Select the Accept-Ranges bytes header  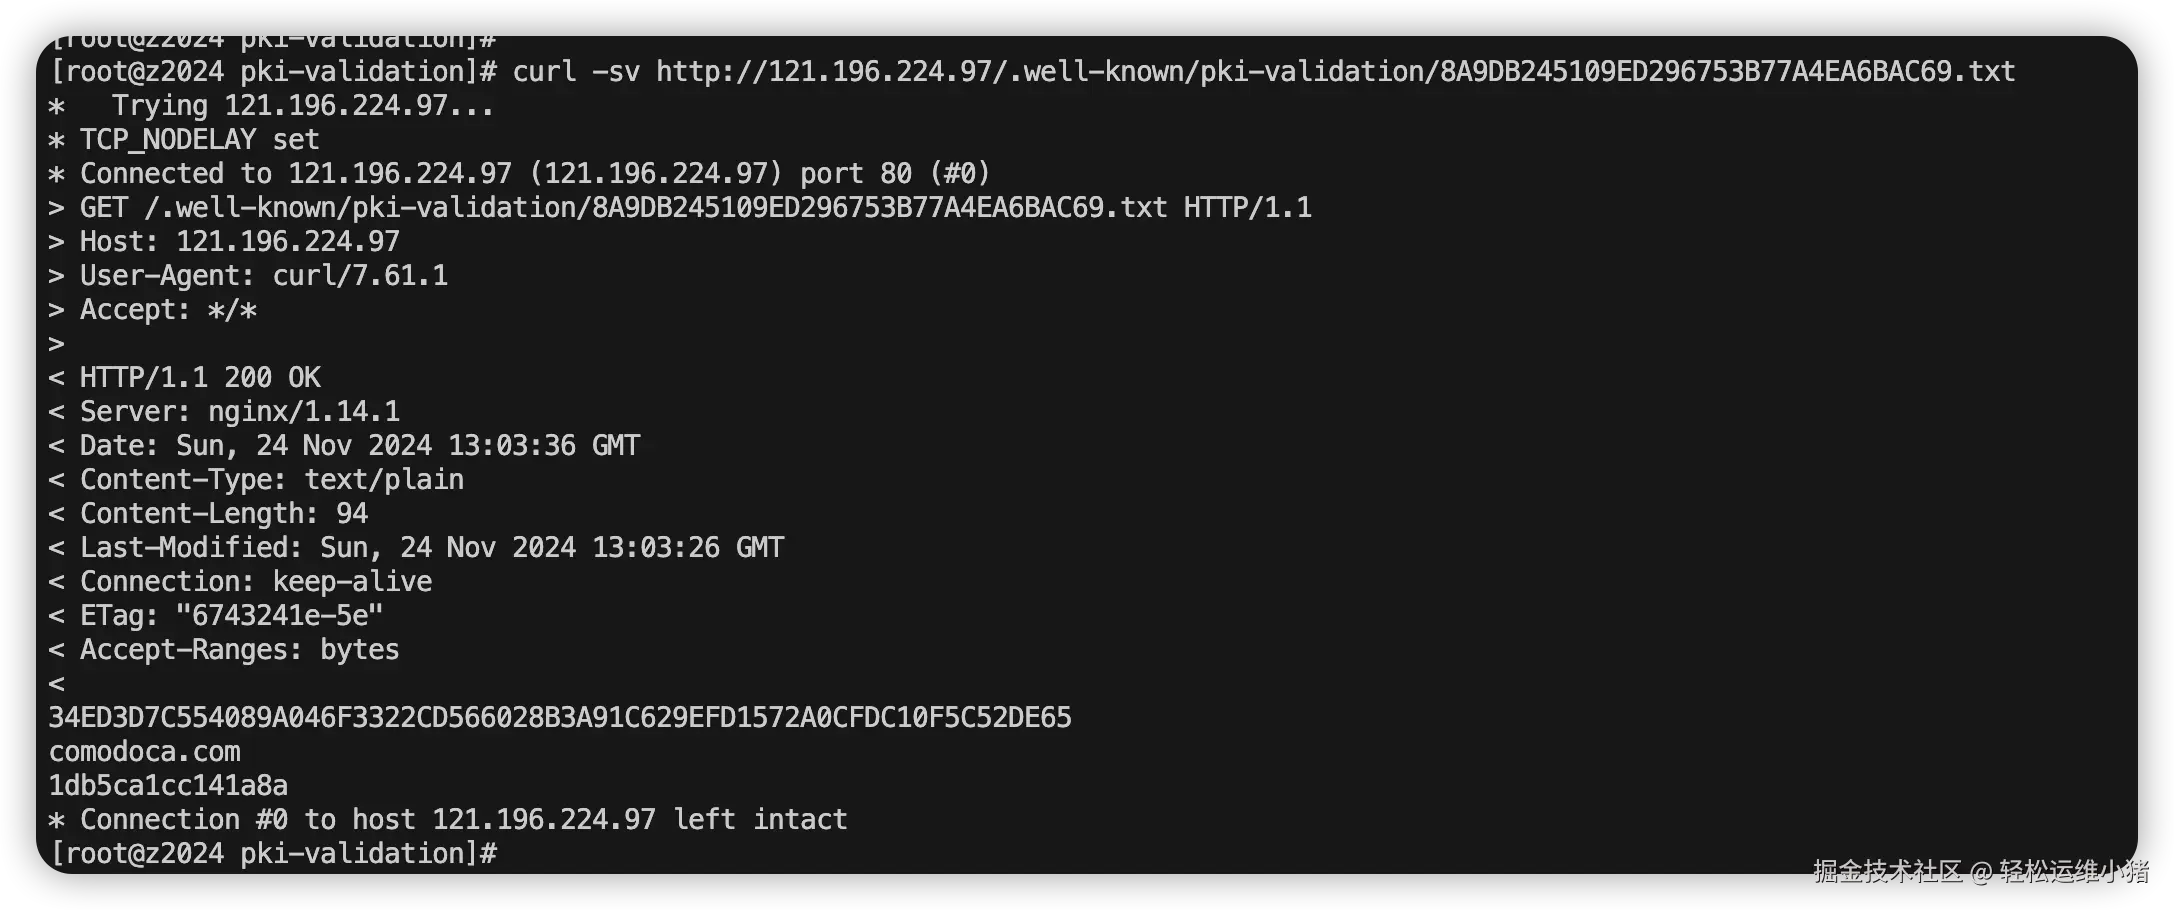point(239,650)
